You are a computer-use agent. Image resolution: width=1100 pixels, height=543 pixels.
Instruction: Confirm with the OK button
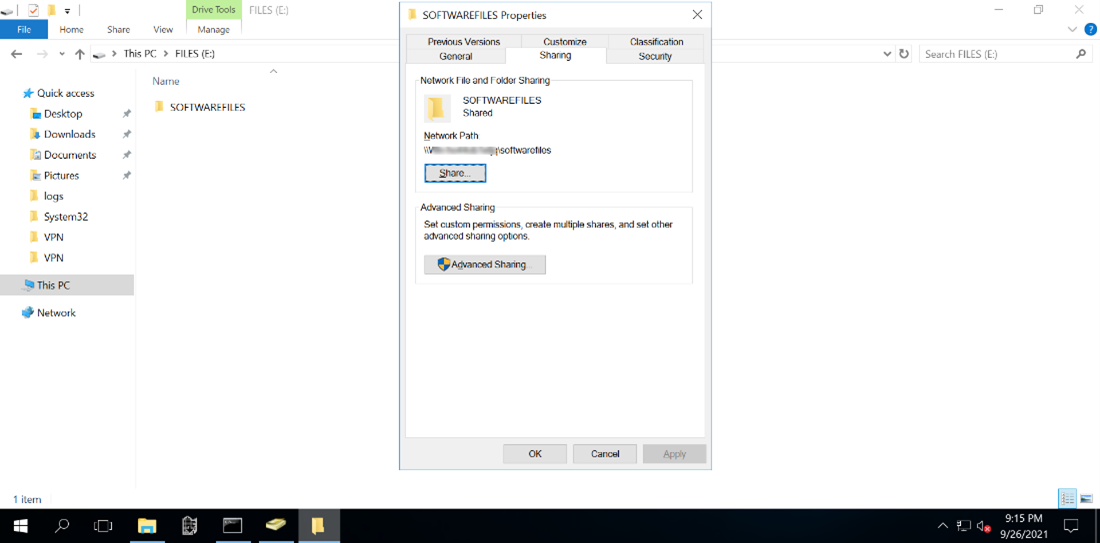[x=535, y=454]
